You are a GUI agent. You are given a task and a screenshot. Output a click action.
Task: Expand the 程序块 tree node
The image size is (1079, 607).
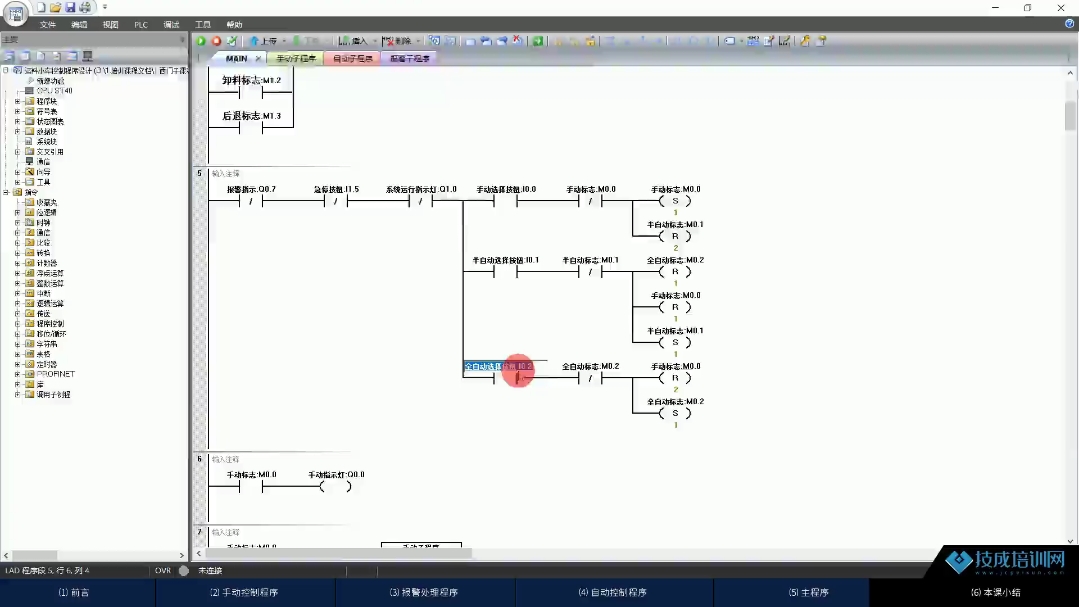pyautogui.click(x=17, y=101)
